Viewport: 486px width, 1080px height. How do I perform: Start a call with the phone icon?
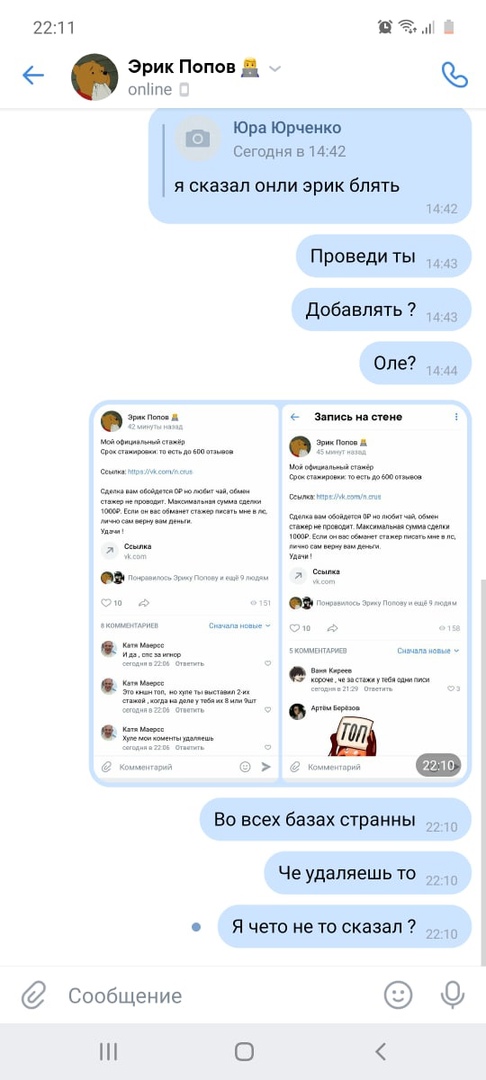pyautogui.click(x=454, y=75)
